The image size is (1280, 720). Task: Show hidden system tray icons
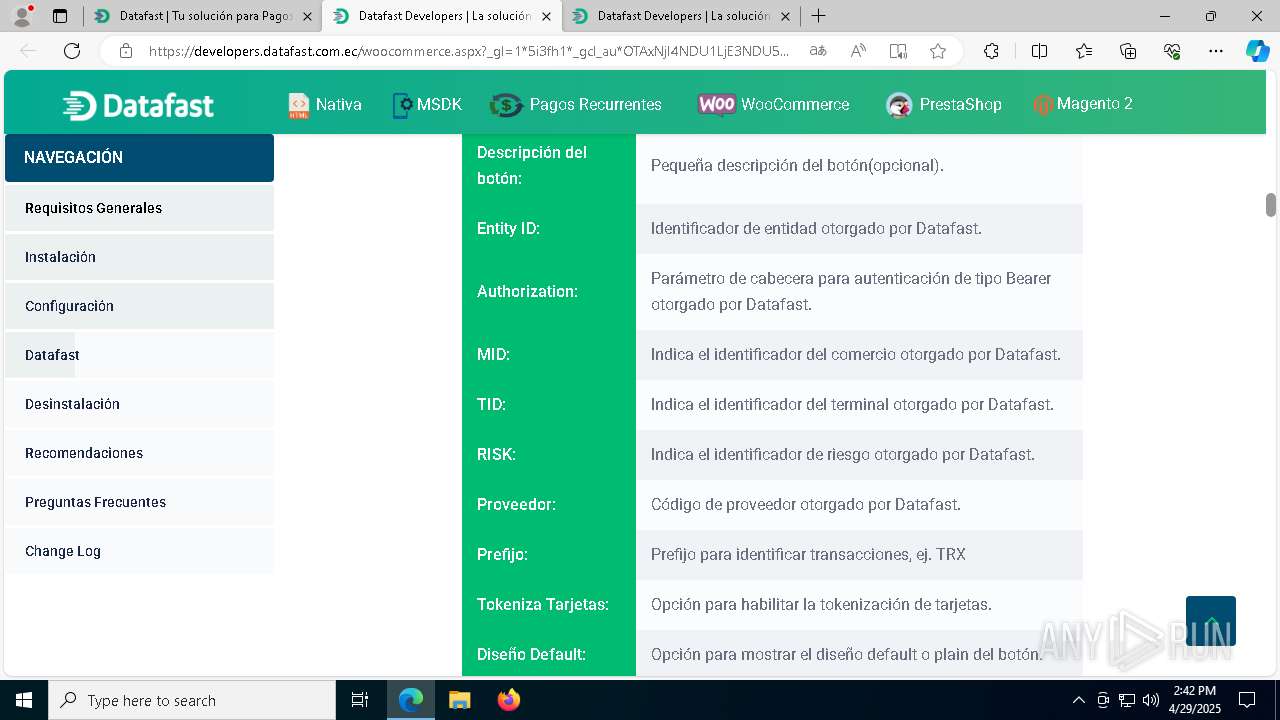coord(1078,700)
